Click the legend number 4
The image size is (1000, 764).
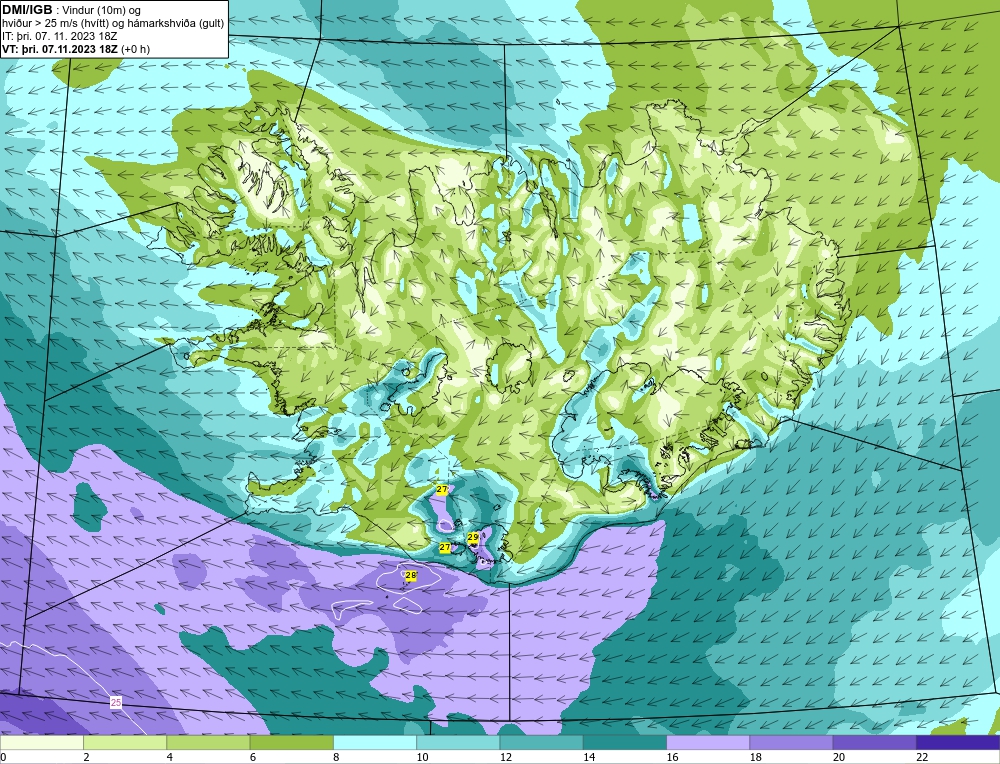(x=170, y=757)
